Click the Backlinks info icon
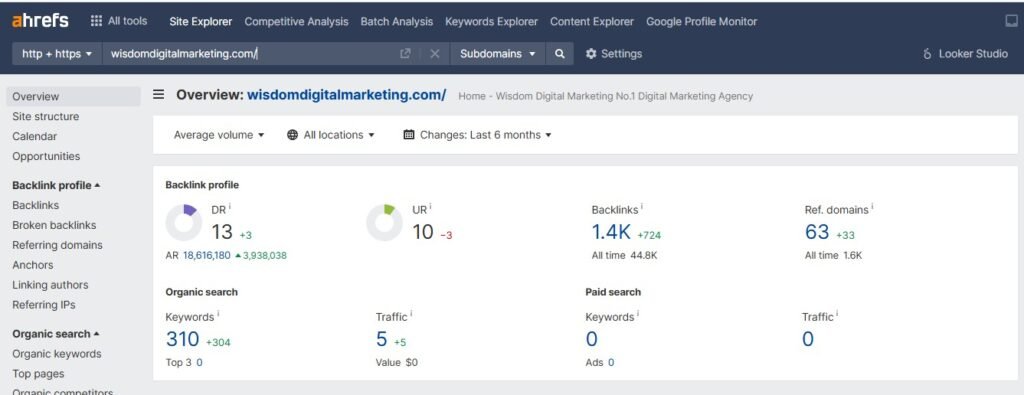Screen dimensions: 1024x395 pos(642,206)
